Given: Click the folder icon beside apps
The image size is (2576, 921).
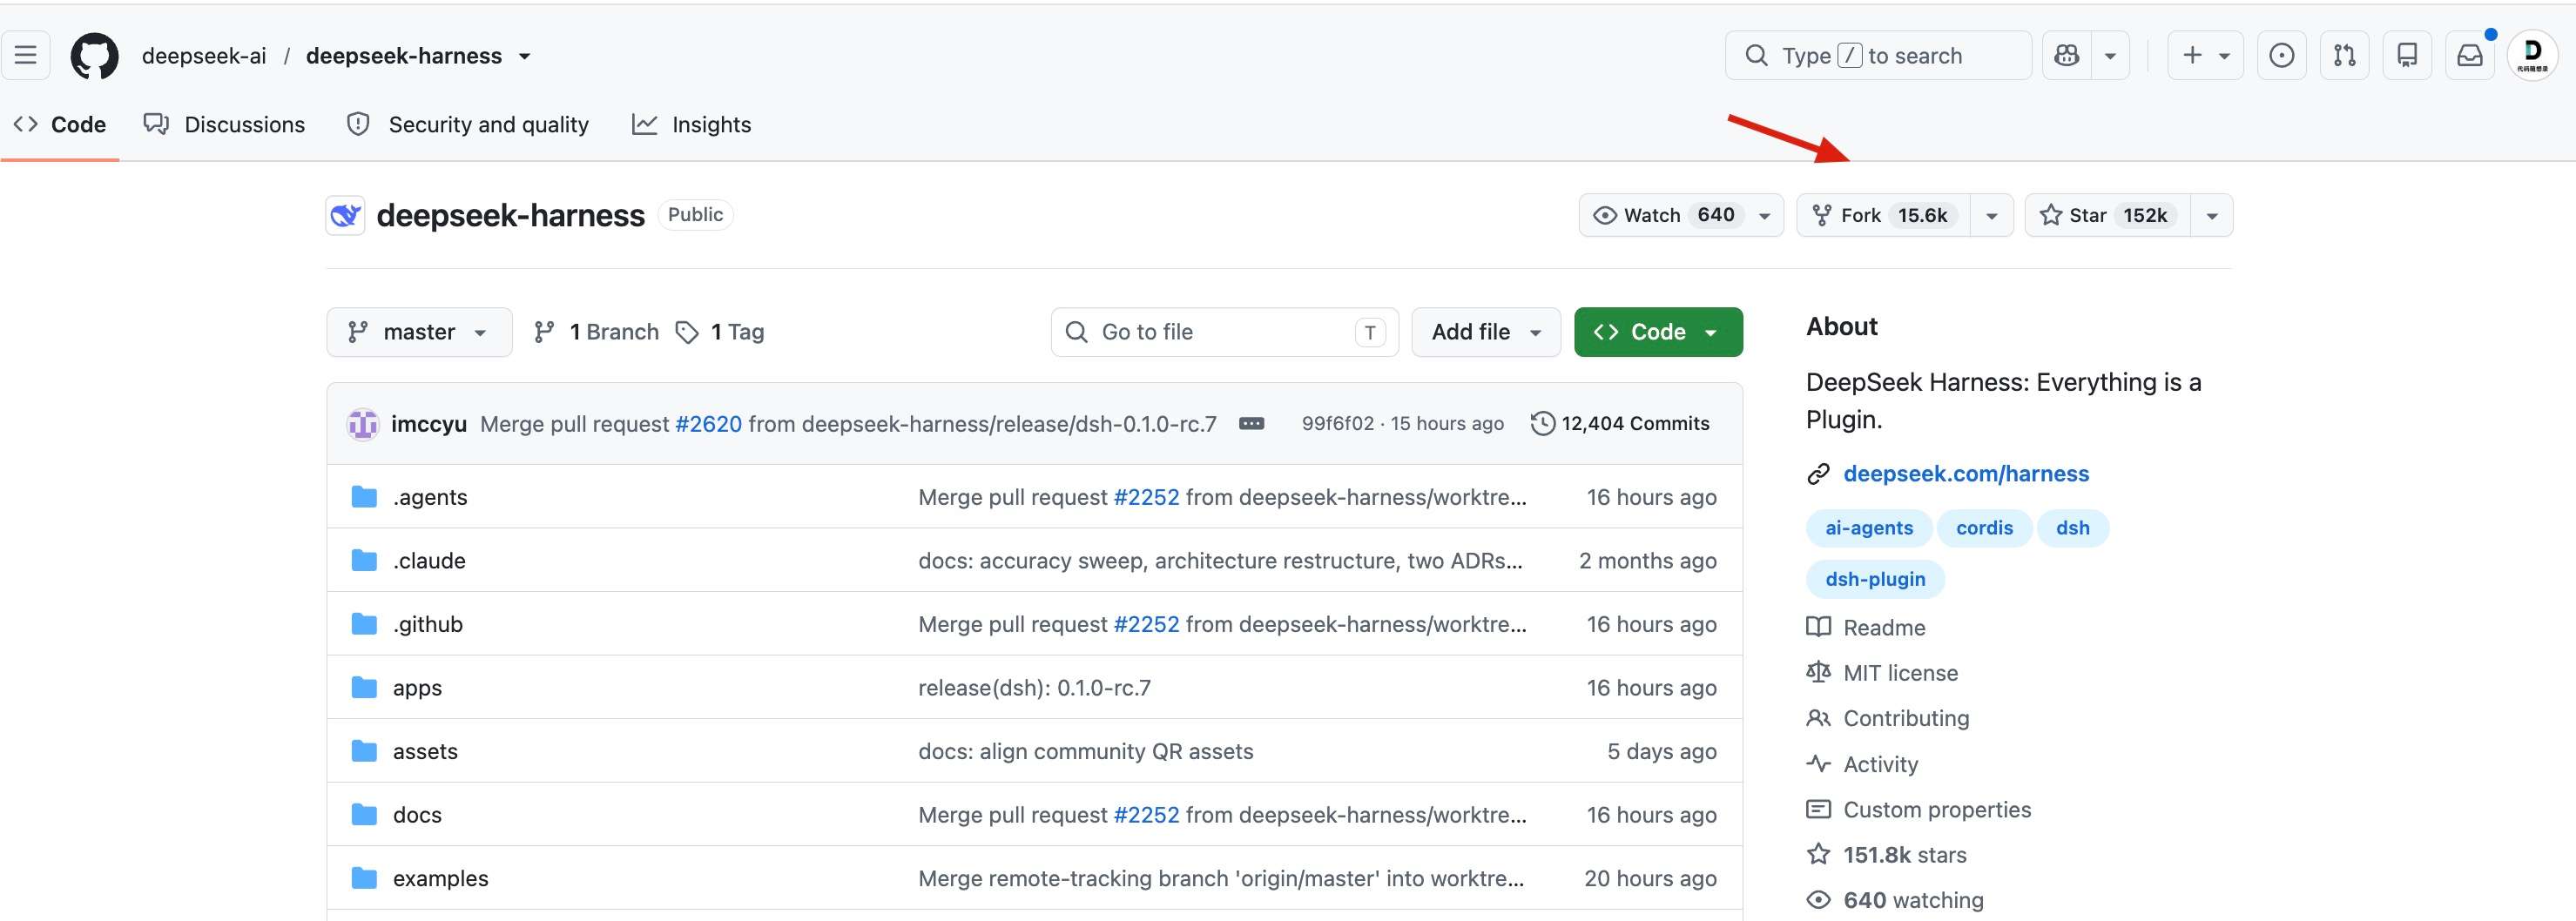Looking at the screenshot, I should [364, 687].
